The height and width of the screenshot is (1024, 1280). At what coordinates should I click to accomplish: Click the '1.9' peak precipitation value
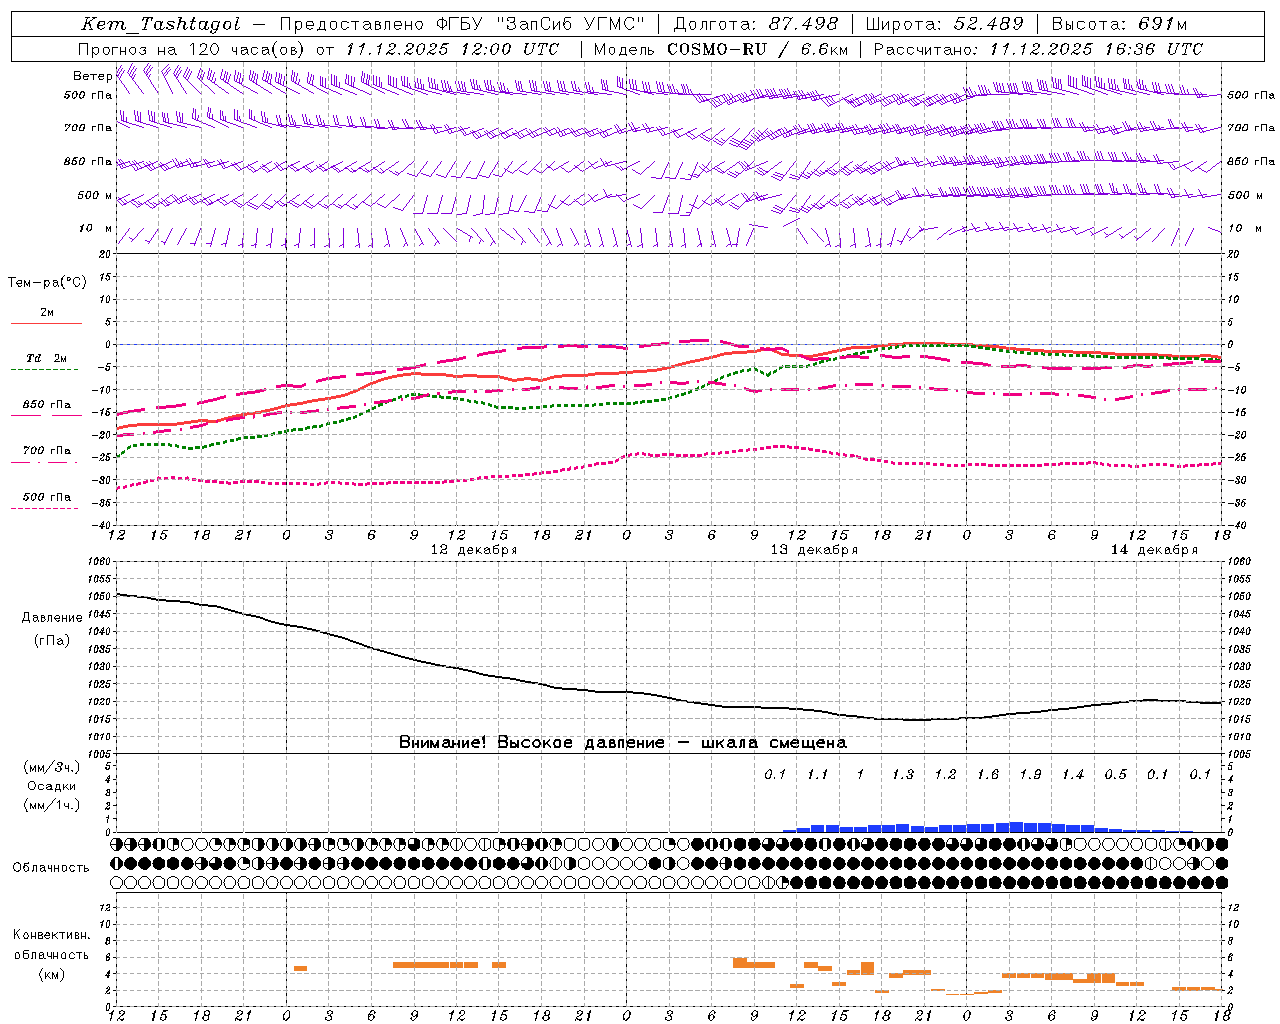(x=1030, y=774)
